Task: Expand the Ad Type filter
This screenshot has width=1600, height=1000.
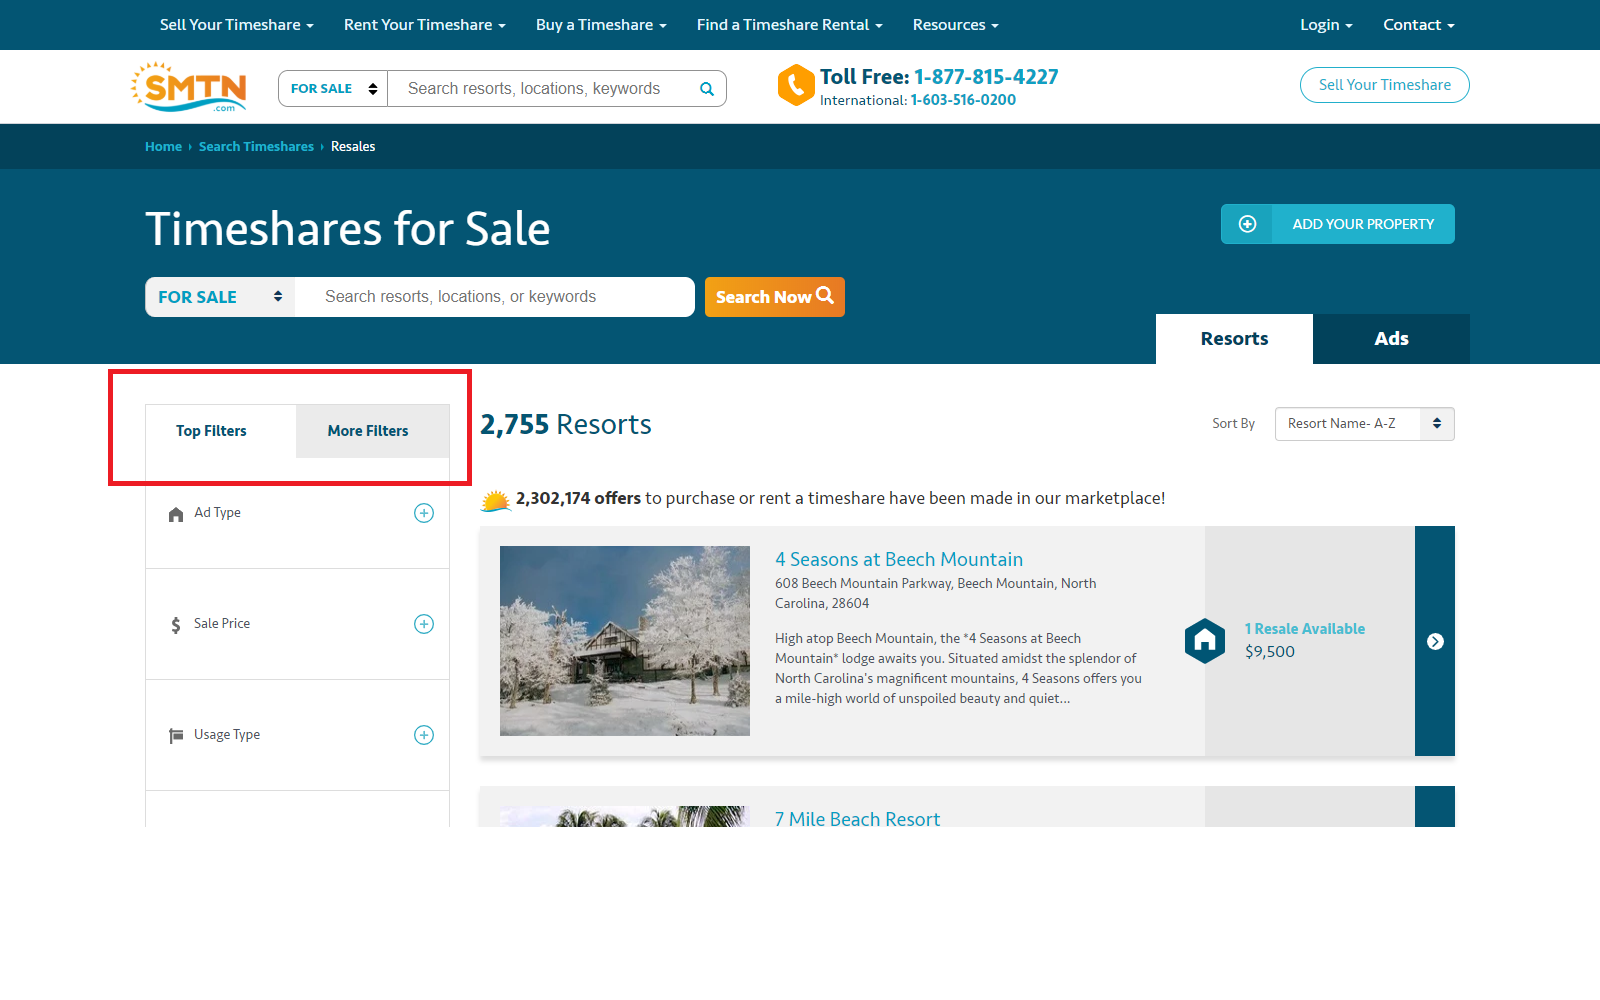Action: pos(424,513)
